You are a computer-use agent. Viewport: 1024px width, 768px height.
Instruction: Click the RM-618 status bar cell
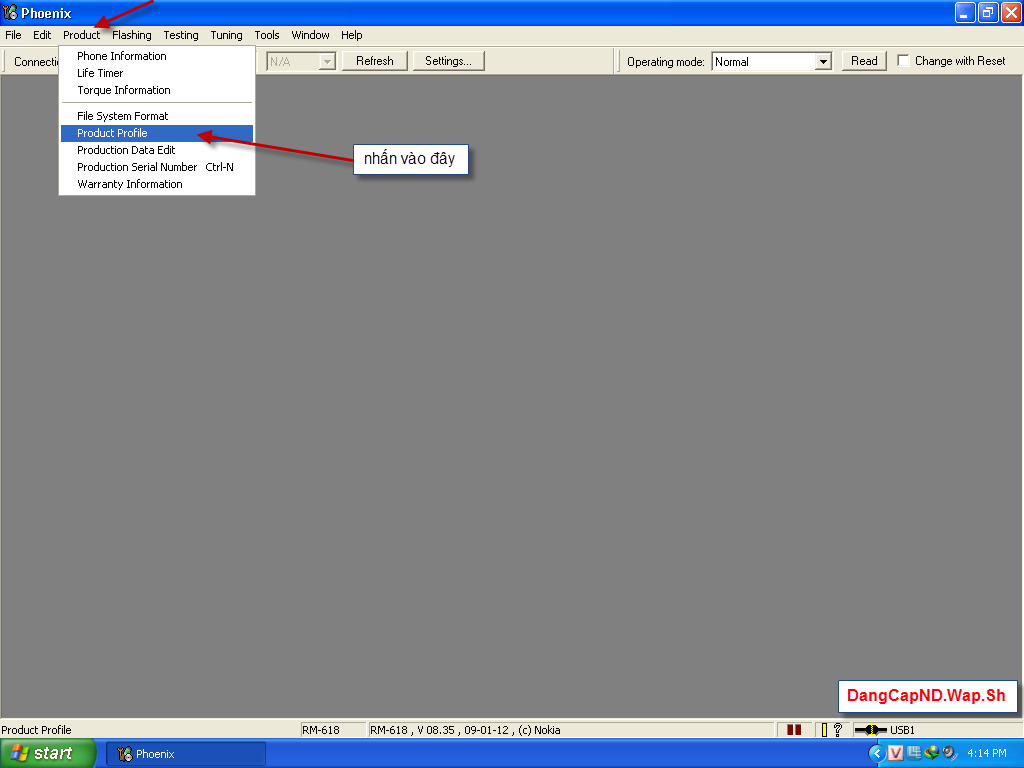(332, 729)
